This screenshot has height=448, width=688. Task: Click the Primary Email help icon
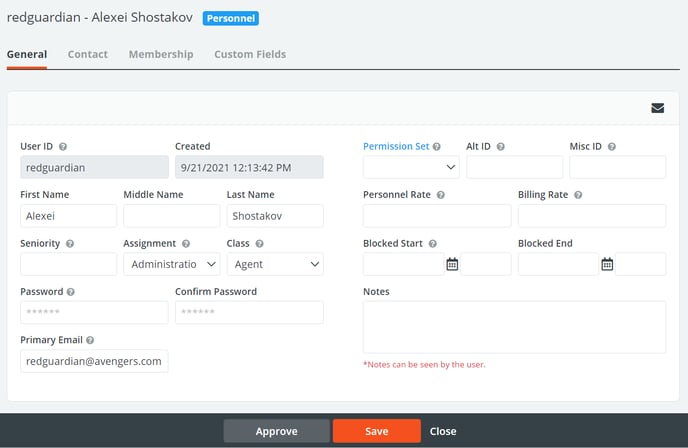click(x=90, y=341)
